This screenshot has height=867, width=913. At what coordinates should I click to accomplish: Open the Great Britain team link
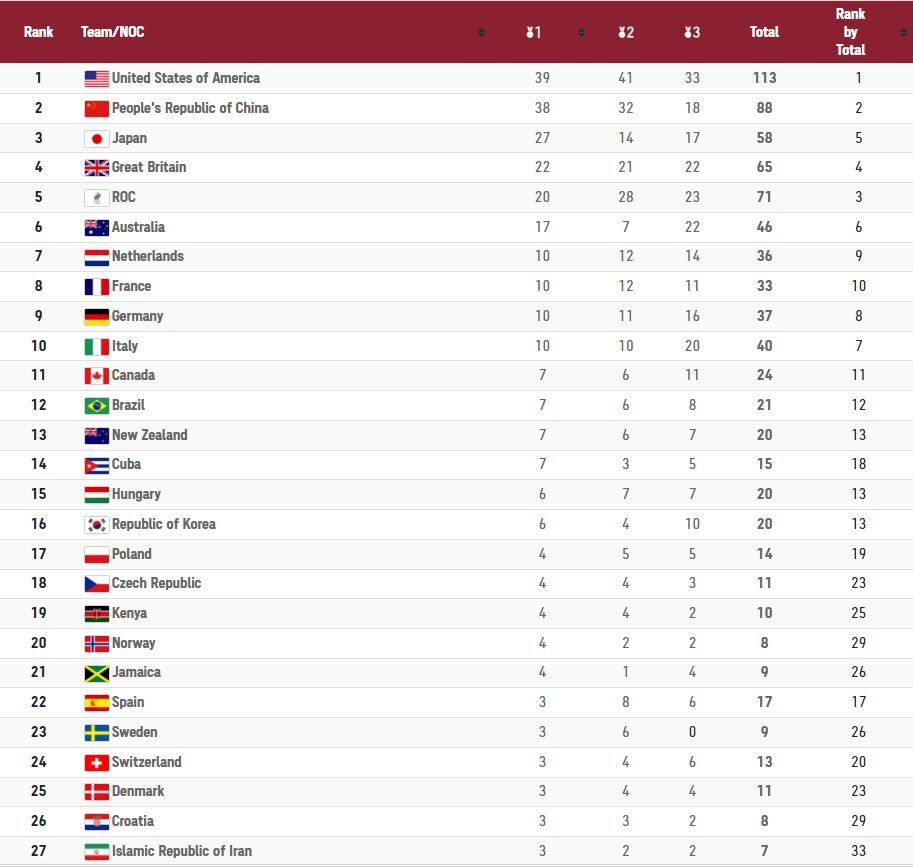149,167
